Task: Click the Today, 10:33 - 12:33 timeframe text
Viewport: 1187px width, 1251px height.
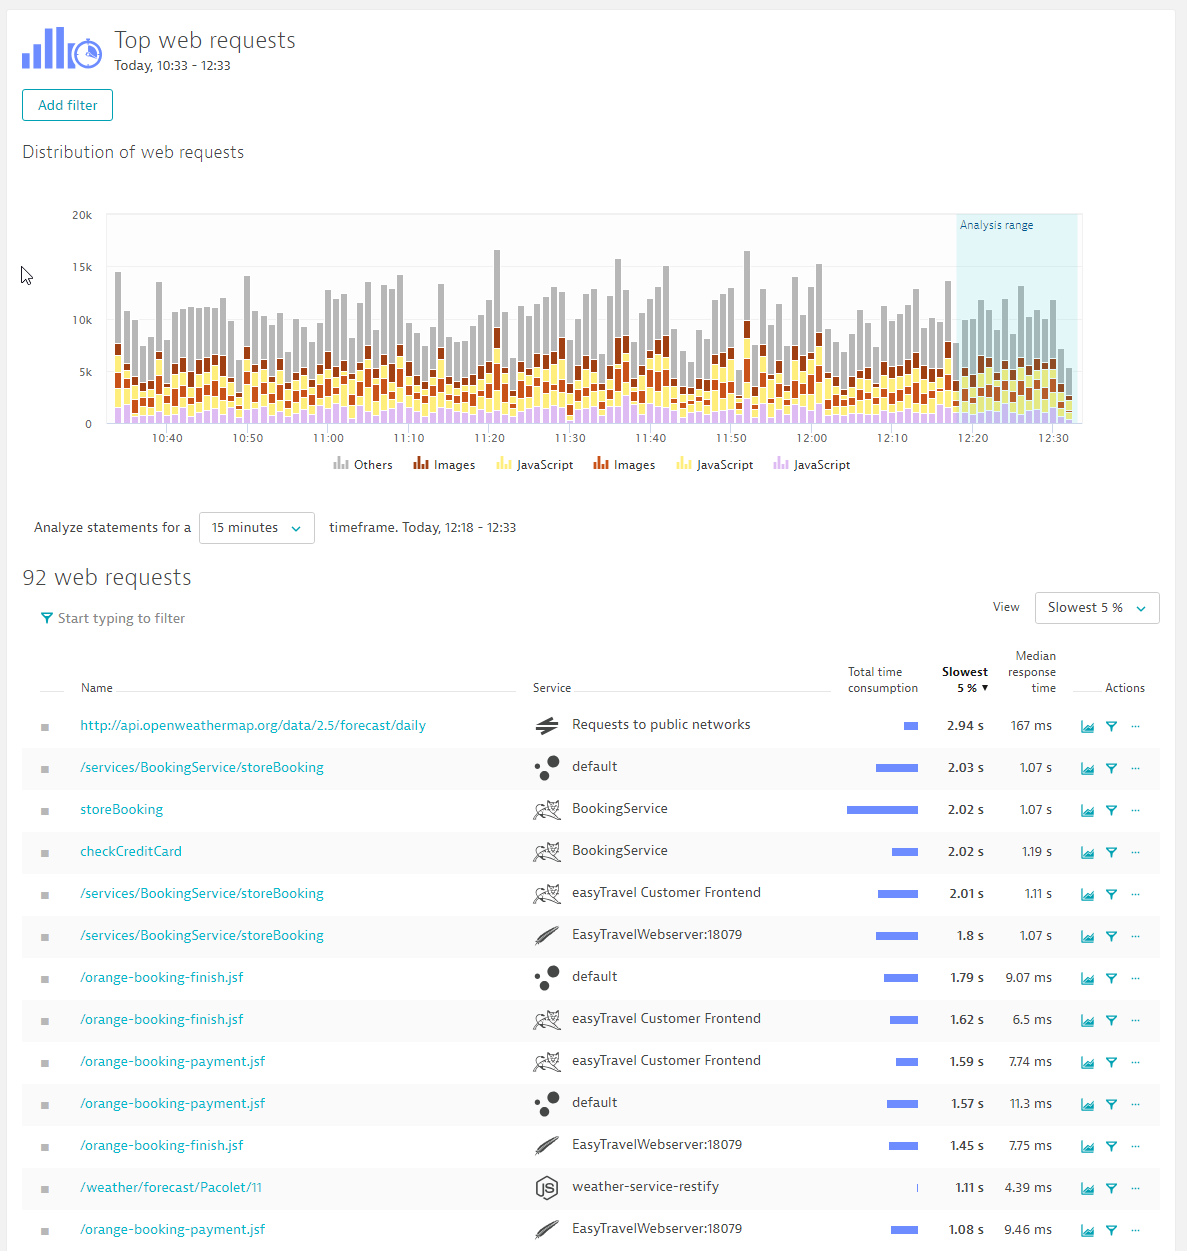Action: (x=172, y=66)
